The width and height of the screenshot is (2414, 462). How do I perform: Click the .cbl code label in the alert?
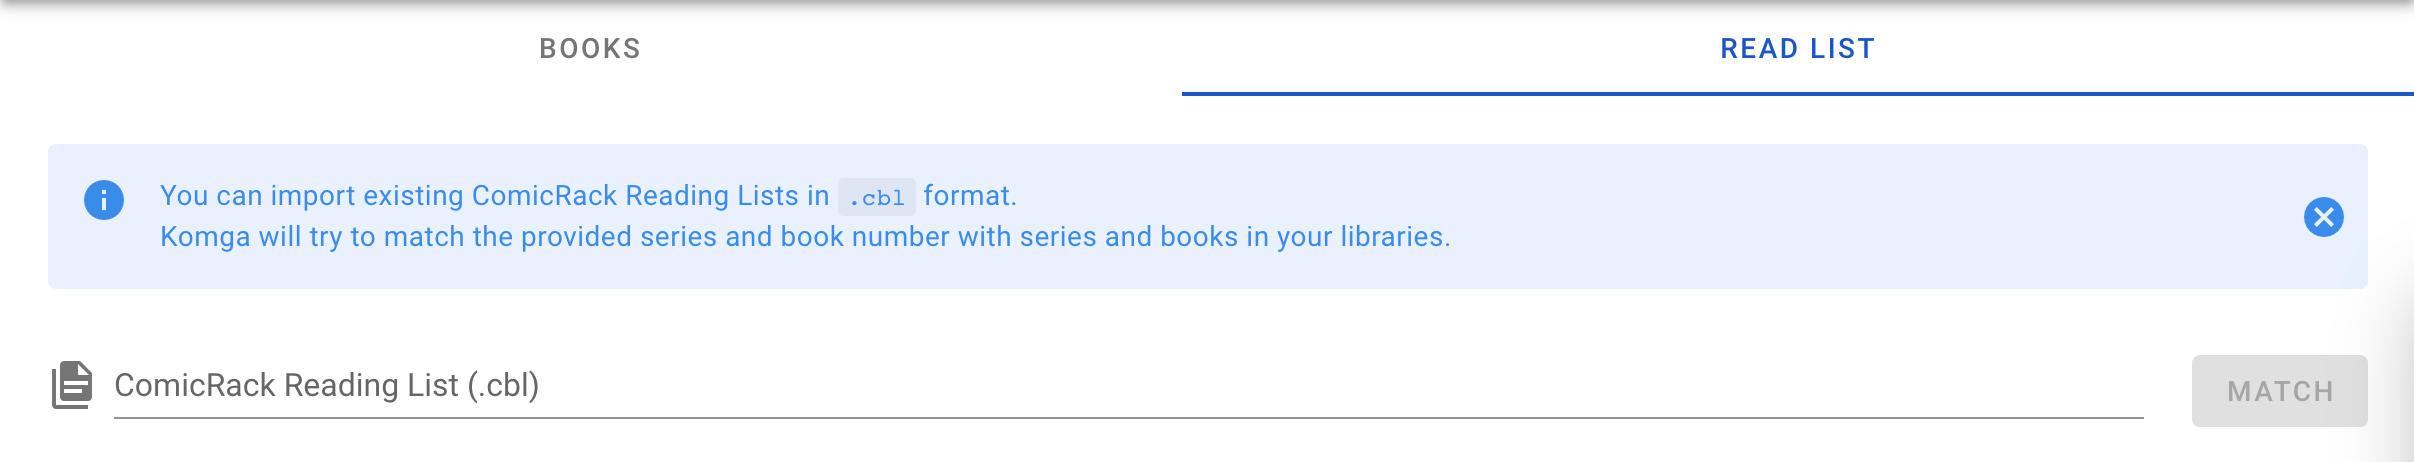tap(876, 197)
